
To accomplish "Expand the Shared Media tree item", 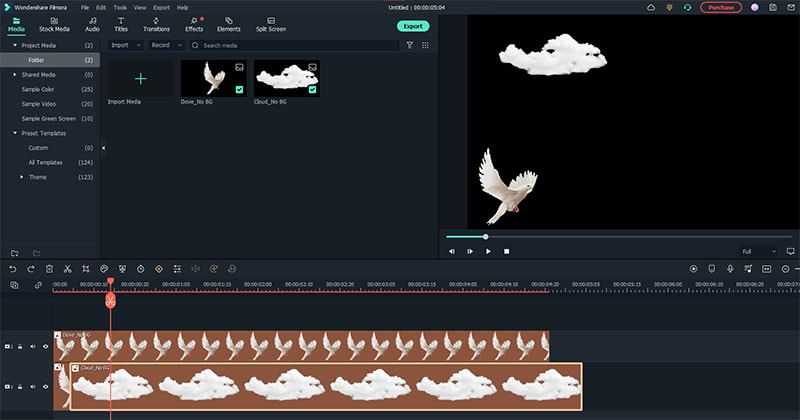I will 15,75.
